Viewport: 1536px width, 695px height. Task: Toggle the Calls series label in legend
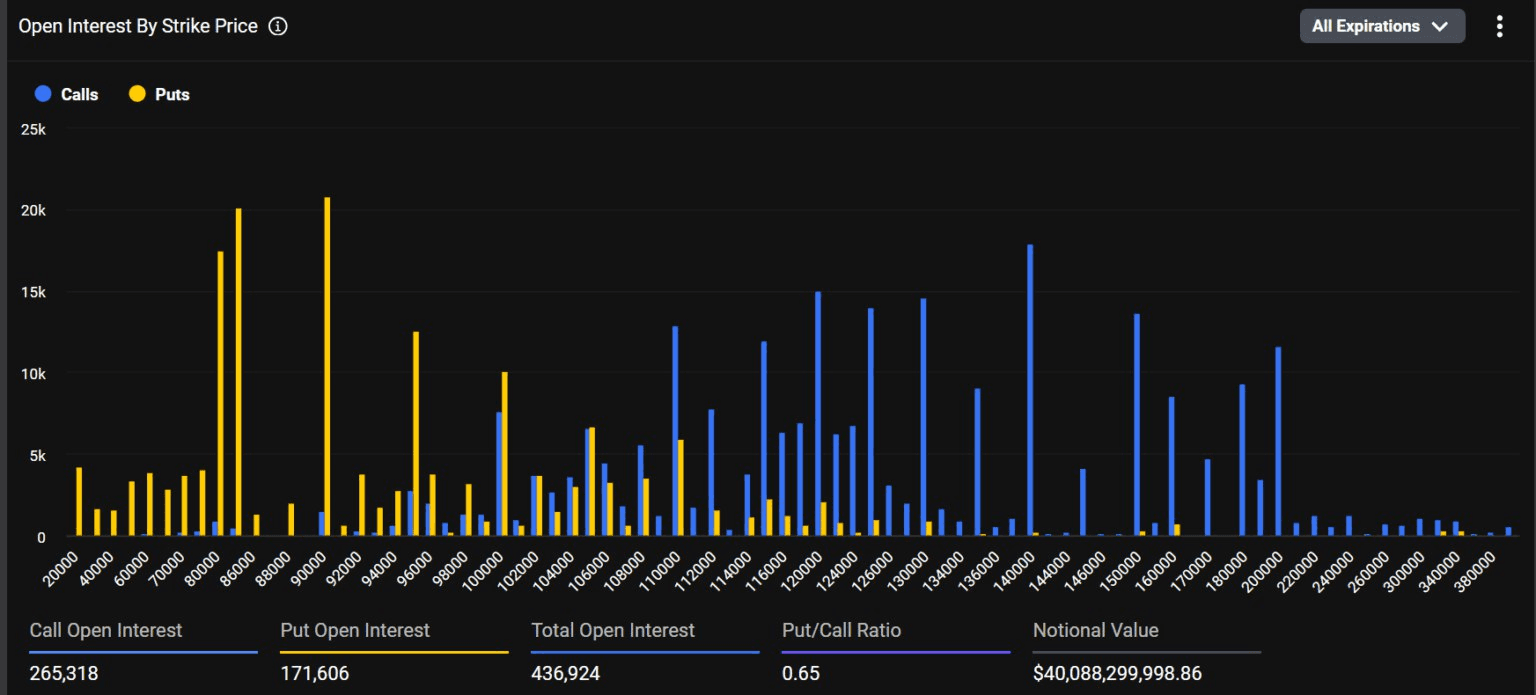(79, 94)
